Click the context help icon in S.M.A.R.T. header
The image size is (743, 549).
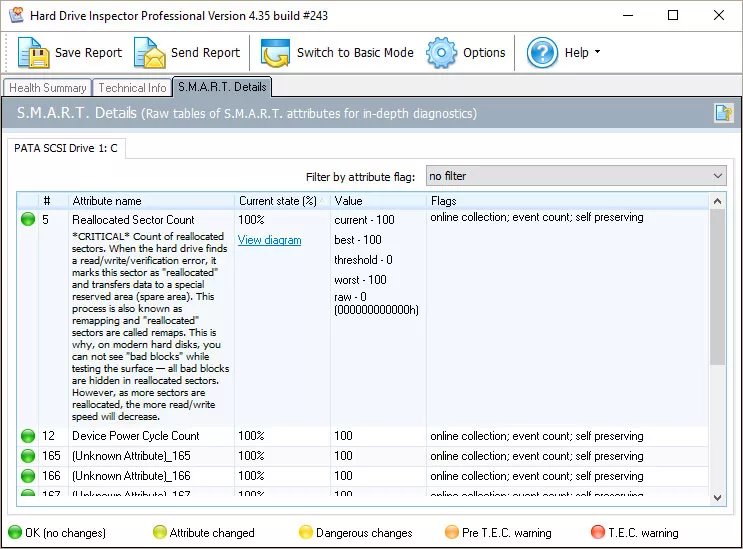click(x=724, y=113)
